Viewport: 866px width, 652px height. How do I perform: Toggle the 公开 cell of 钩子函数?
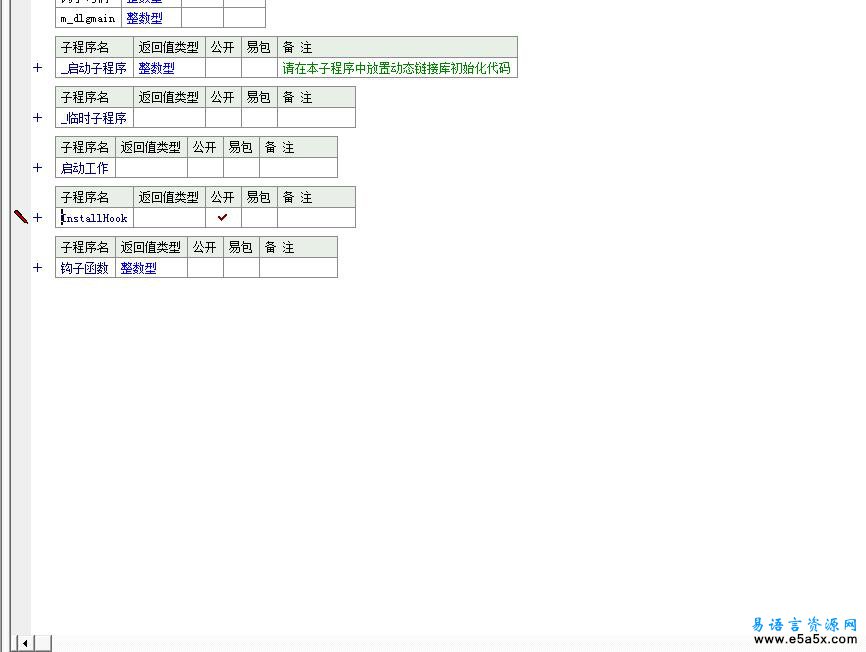point(205,268)
